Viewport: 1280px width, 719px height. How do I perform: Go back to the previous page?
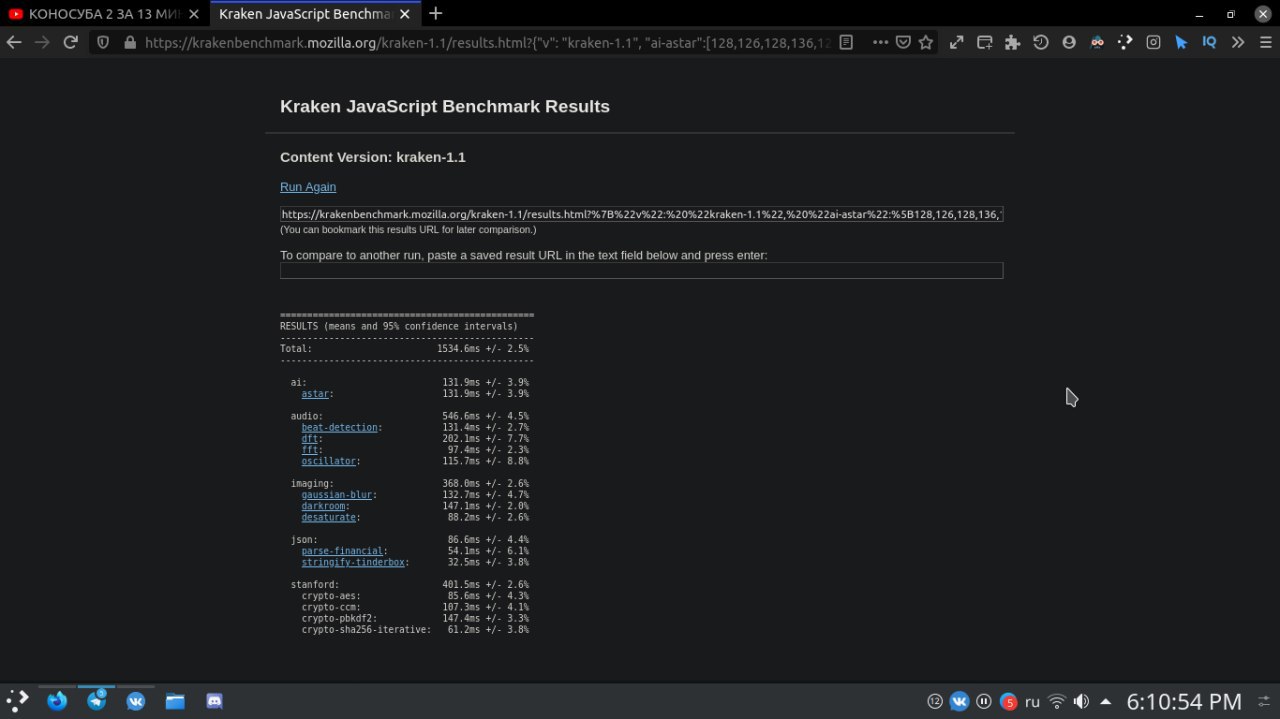pyautogui.click(x=14, y=43)
